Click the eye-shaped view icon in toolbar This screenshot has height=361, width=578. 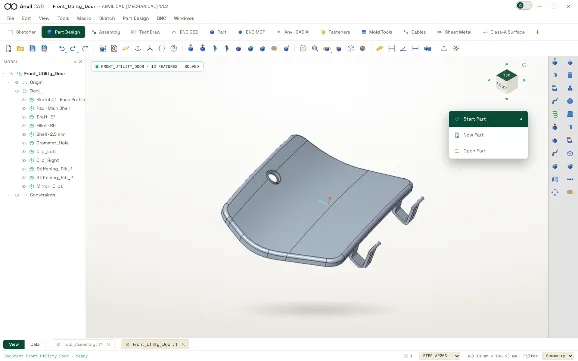coord(327,48)
